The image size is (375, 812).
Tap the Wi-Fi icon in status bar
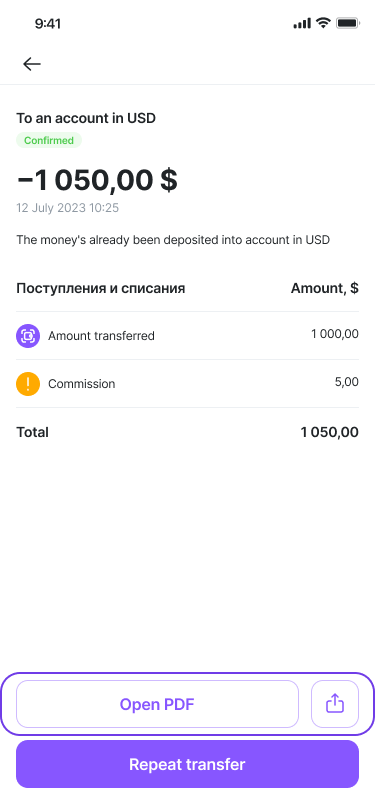323,23
